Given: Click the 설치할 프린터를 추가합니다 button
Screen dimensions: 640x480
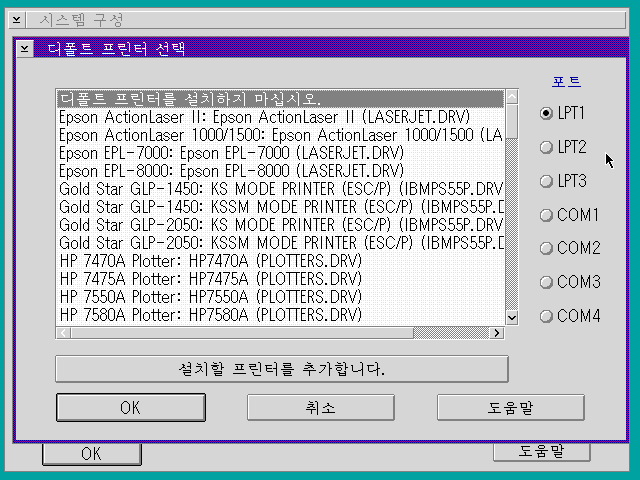Looking at the screenshot, I should click(x=282, y=369).
